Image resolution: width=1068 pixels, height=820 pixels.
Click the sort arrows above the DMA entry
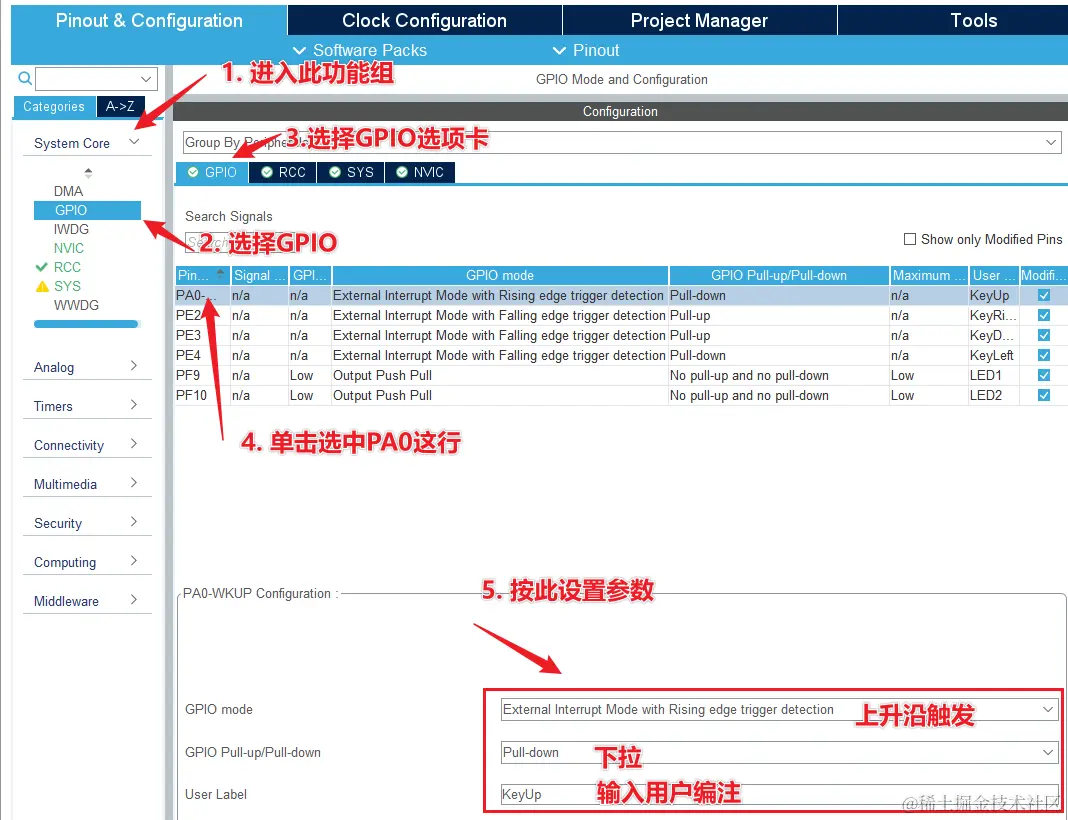(88, 172)
